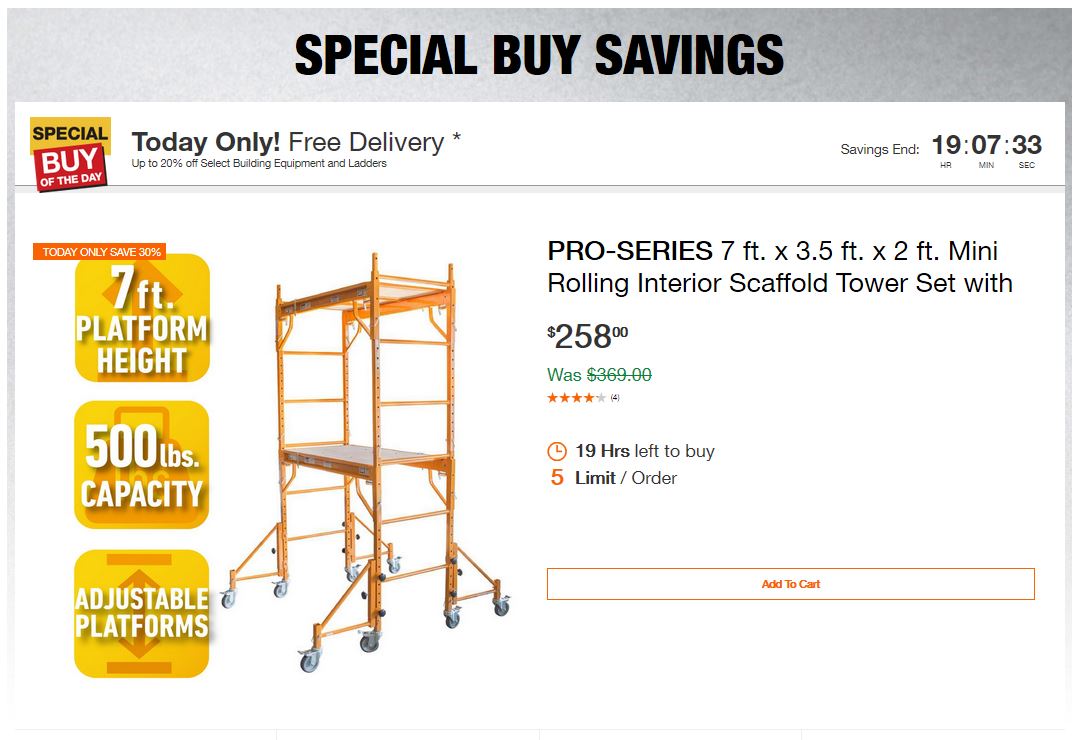Open the review count next to stars
1082x740 pixels.
coord(615,398)
